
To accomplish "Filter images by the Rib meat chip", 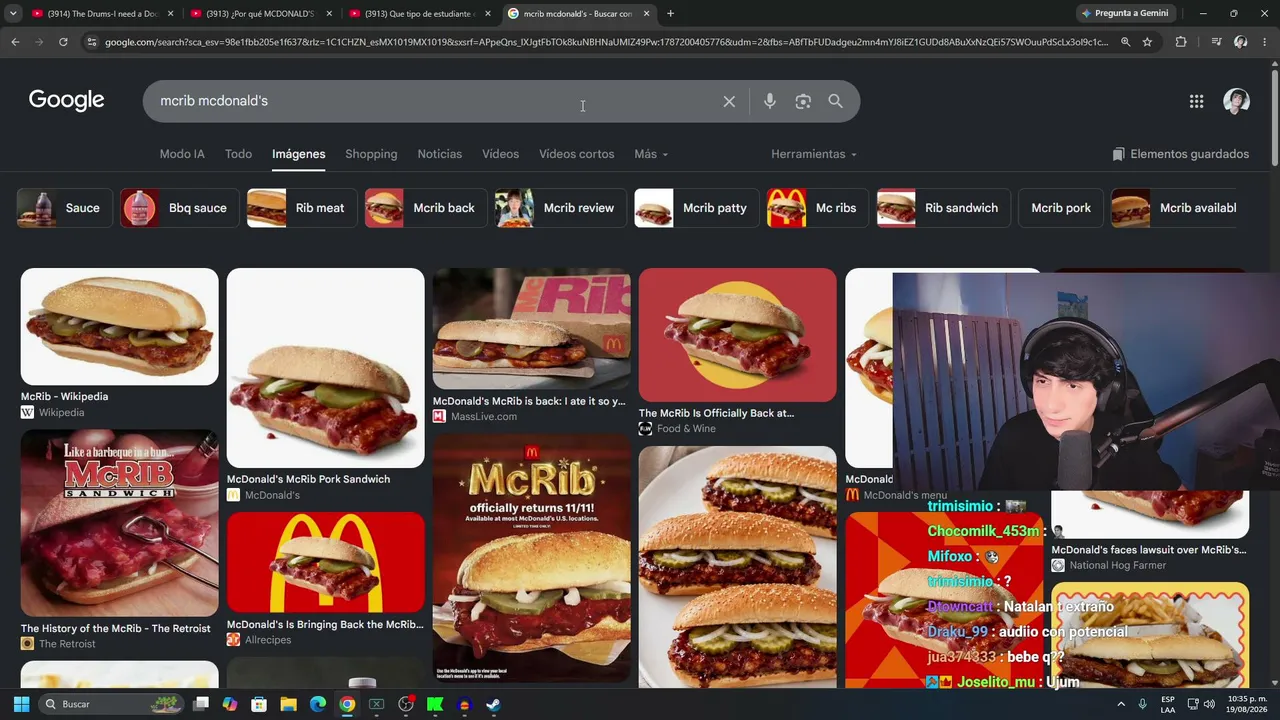I will pyautogui.click(x=301, y=208).
